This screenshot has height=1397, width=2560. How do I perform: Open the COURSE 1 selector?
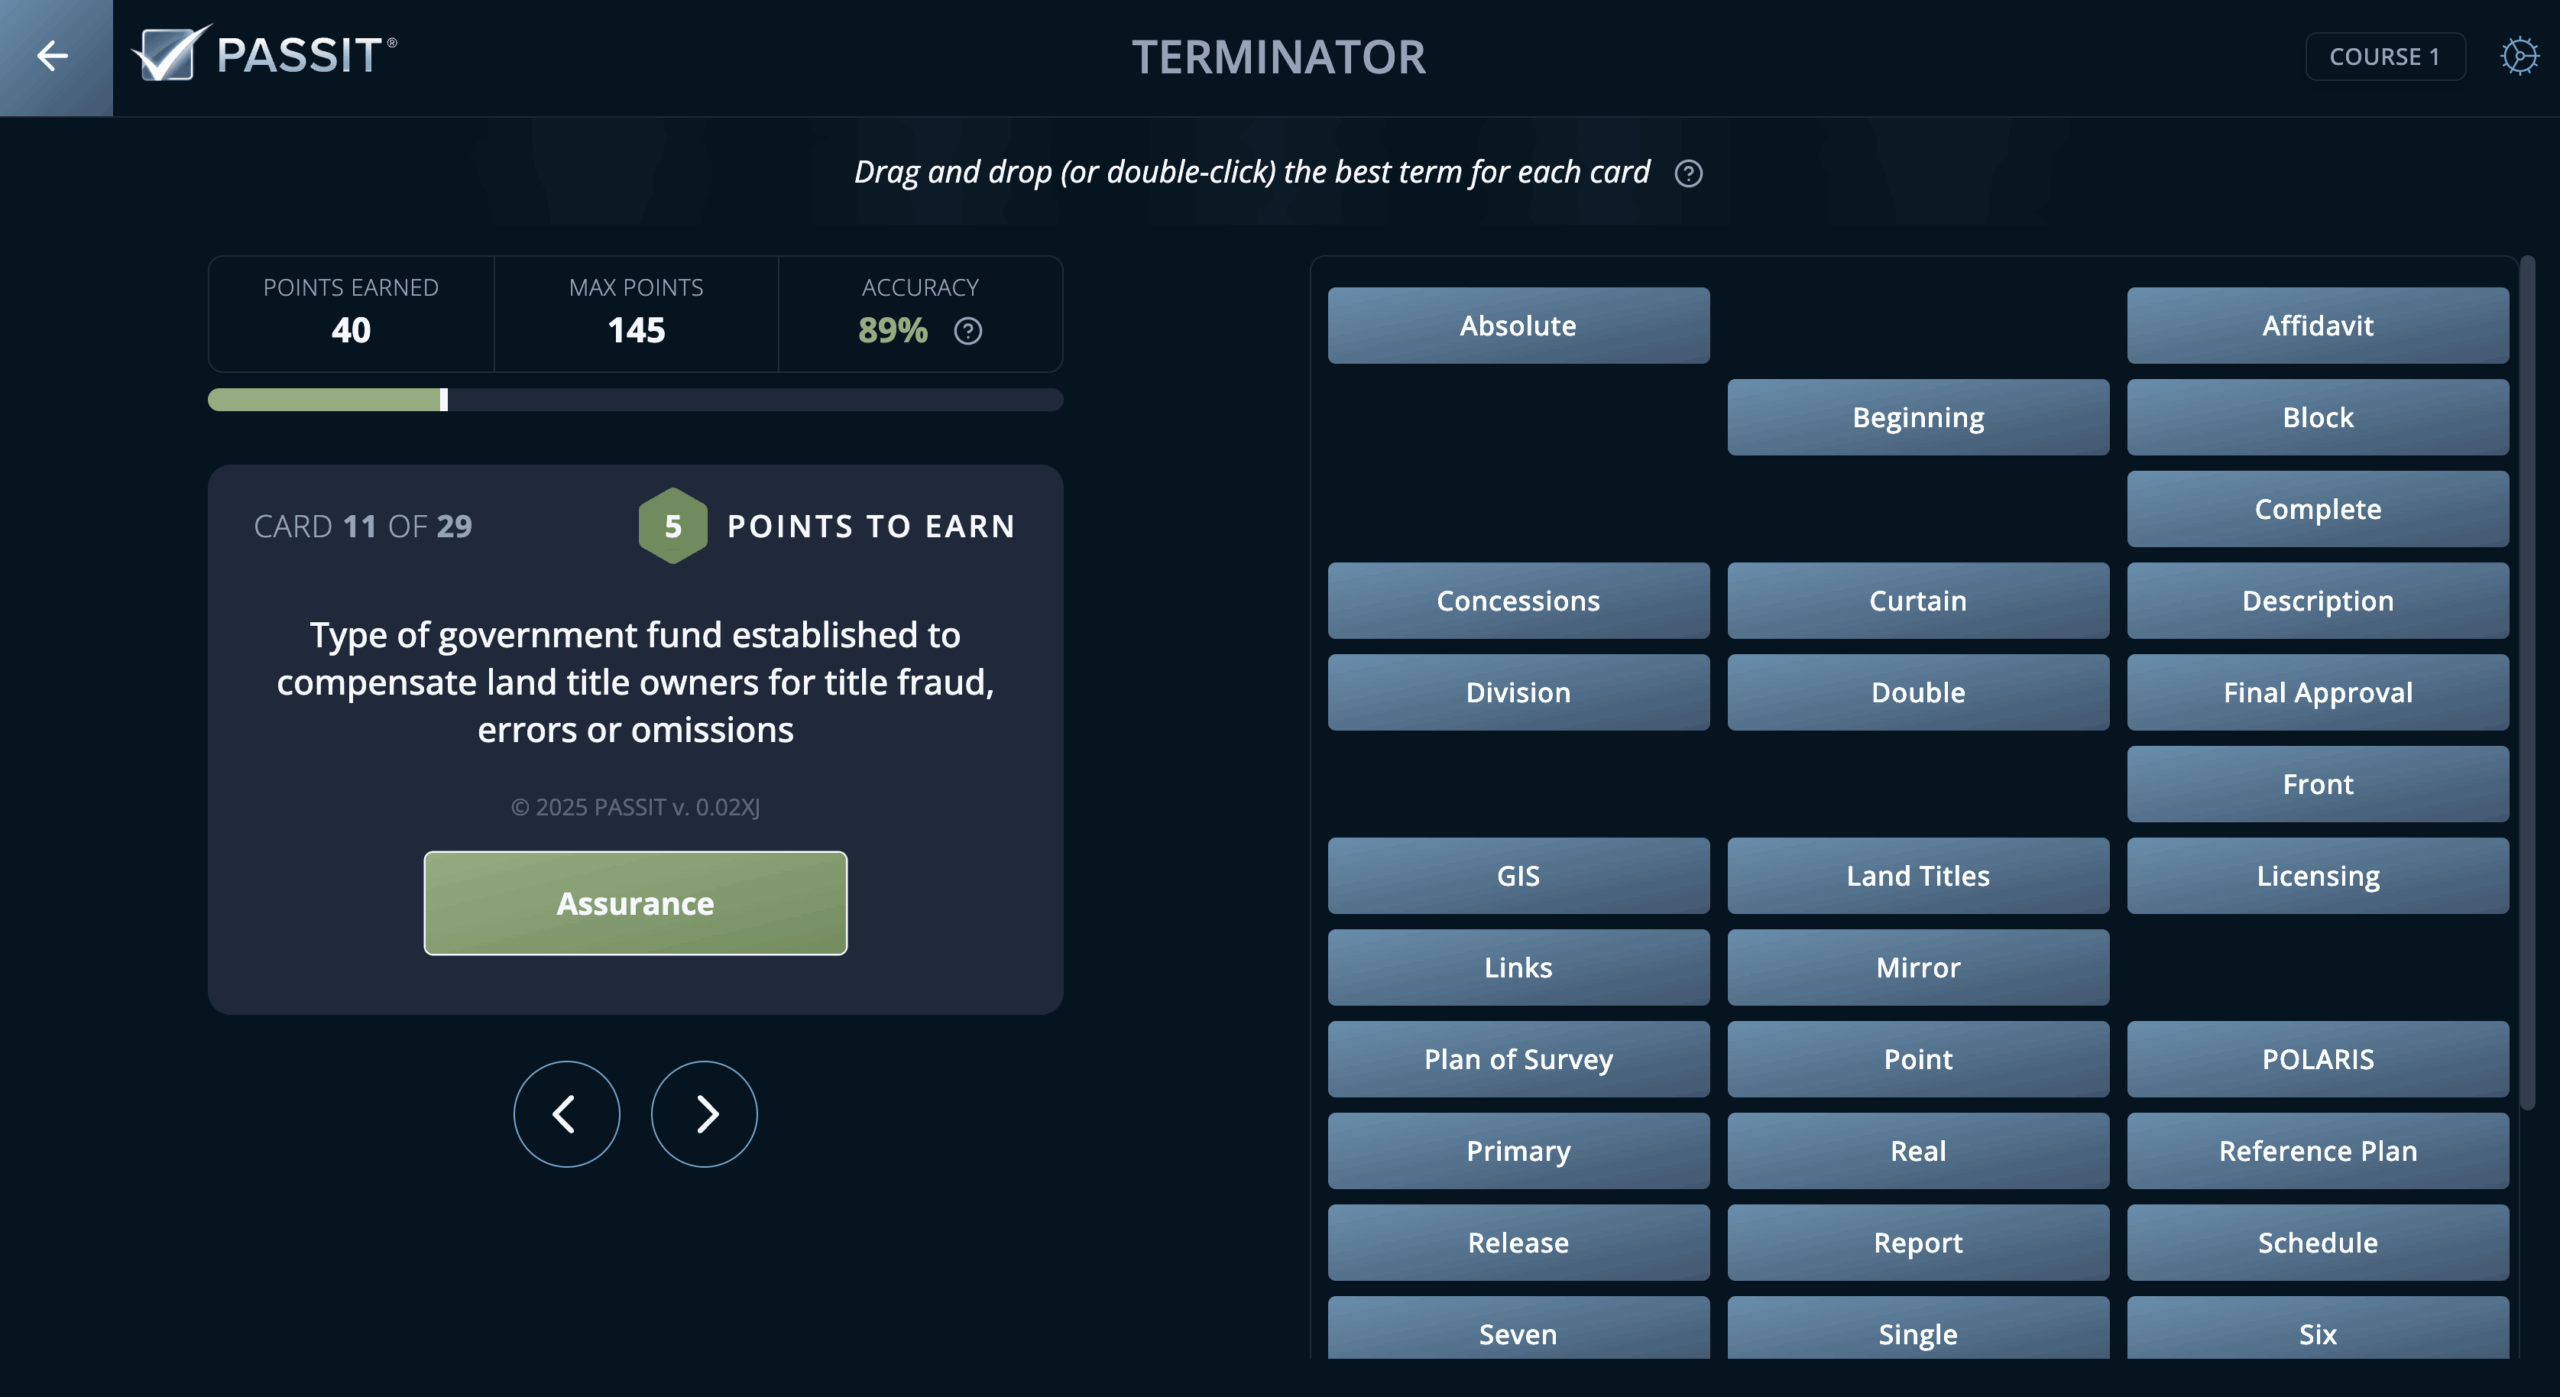tap(2384, 57)
